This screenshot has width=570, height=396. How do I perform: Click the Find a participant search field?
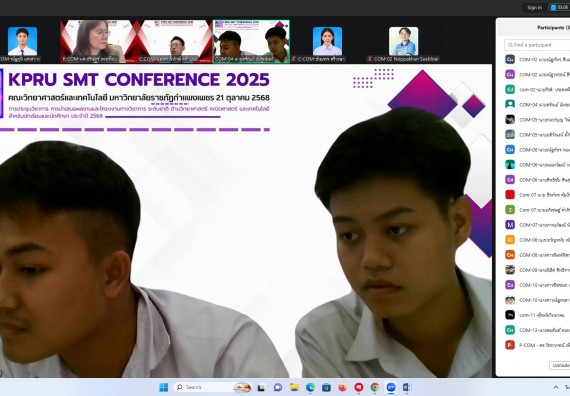coord(537,45)
